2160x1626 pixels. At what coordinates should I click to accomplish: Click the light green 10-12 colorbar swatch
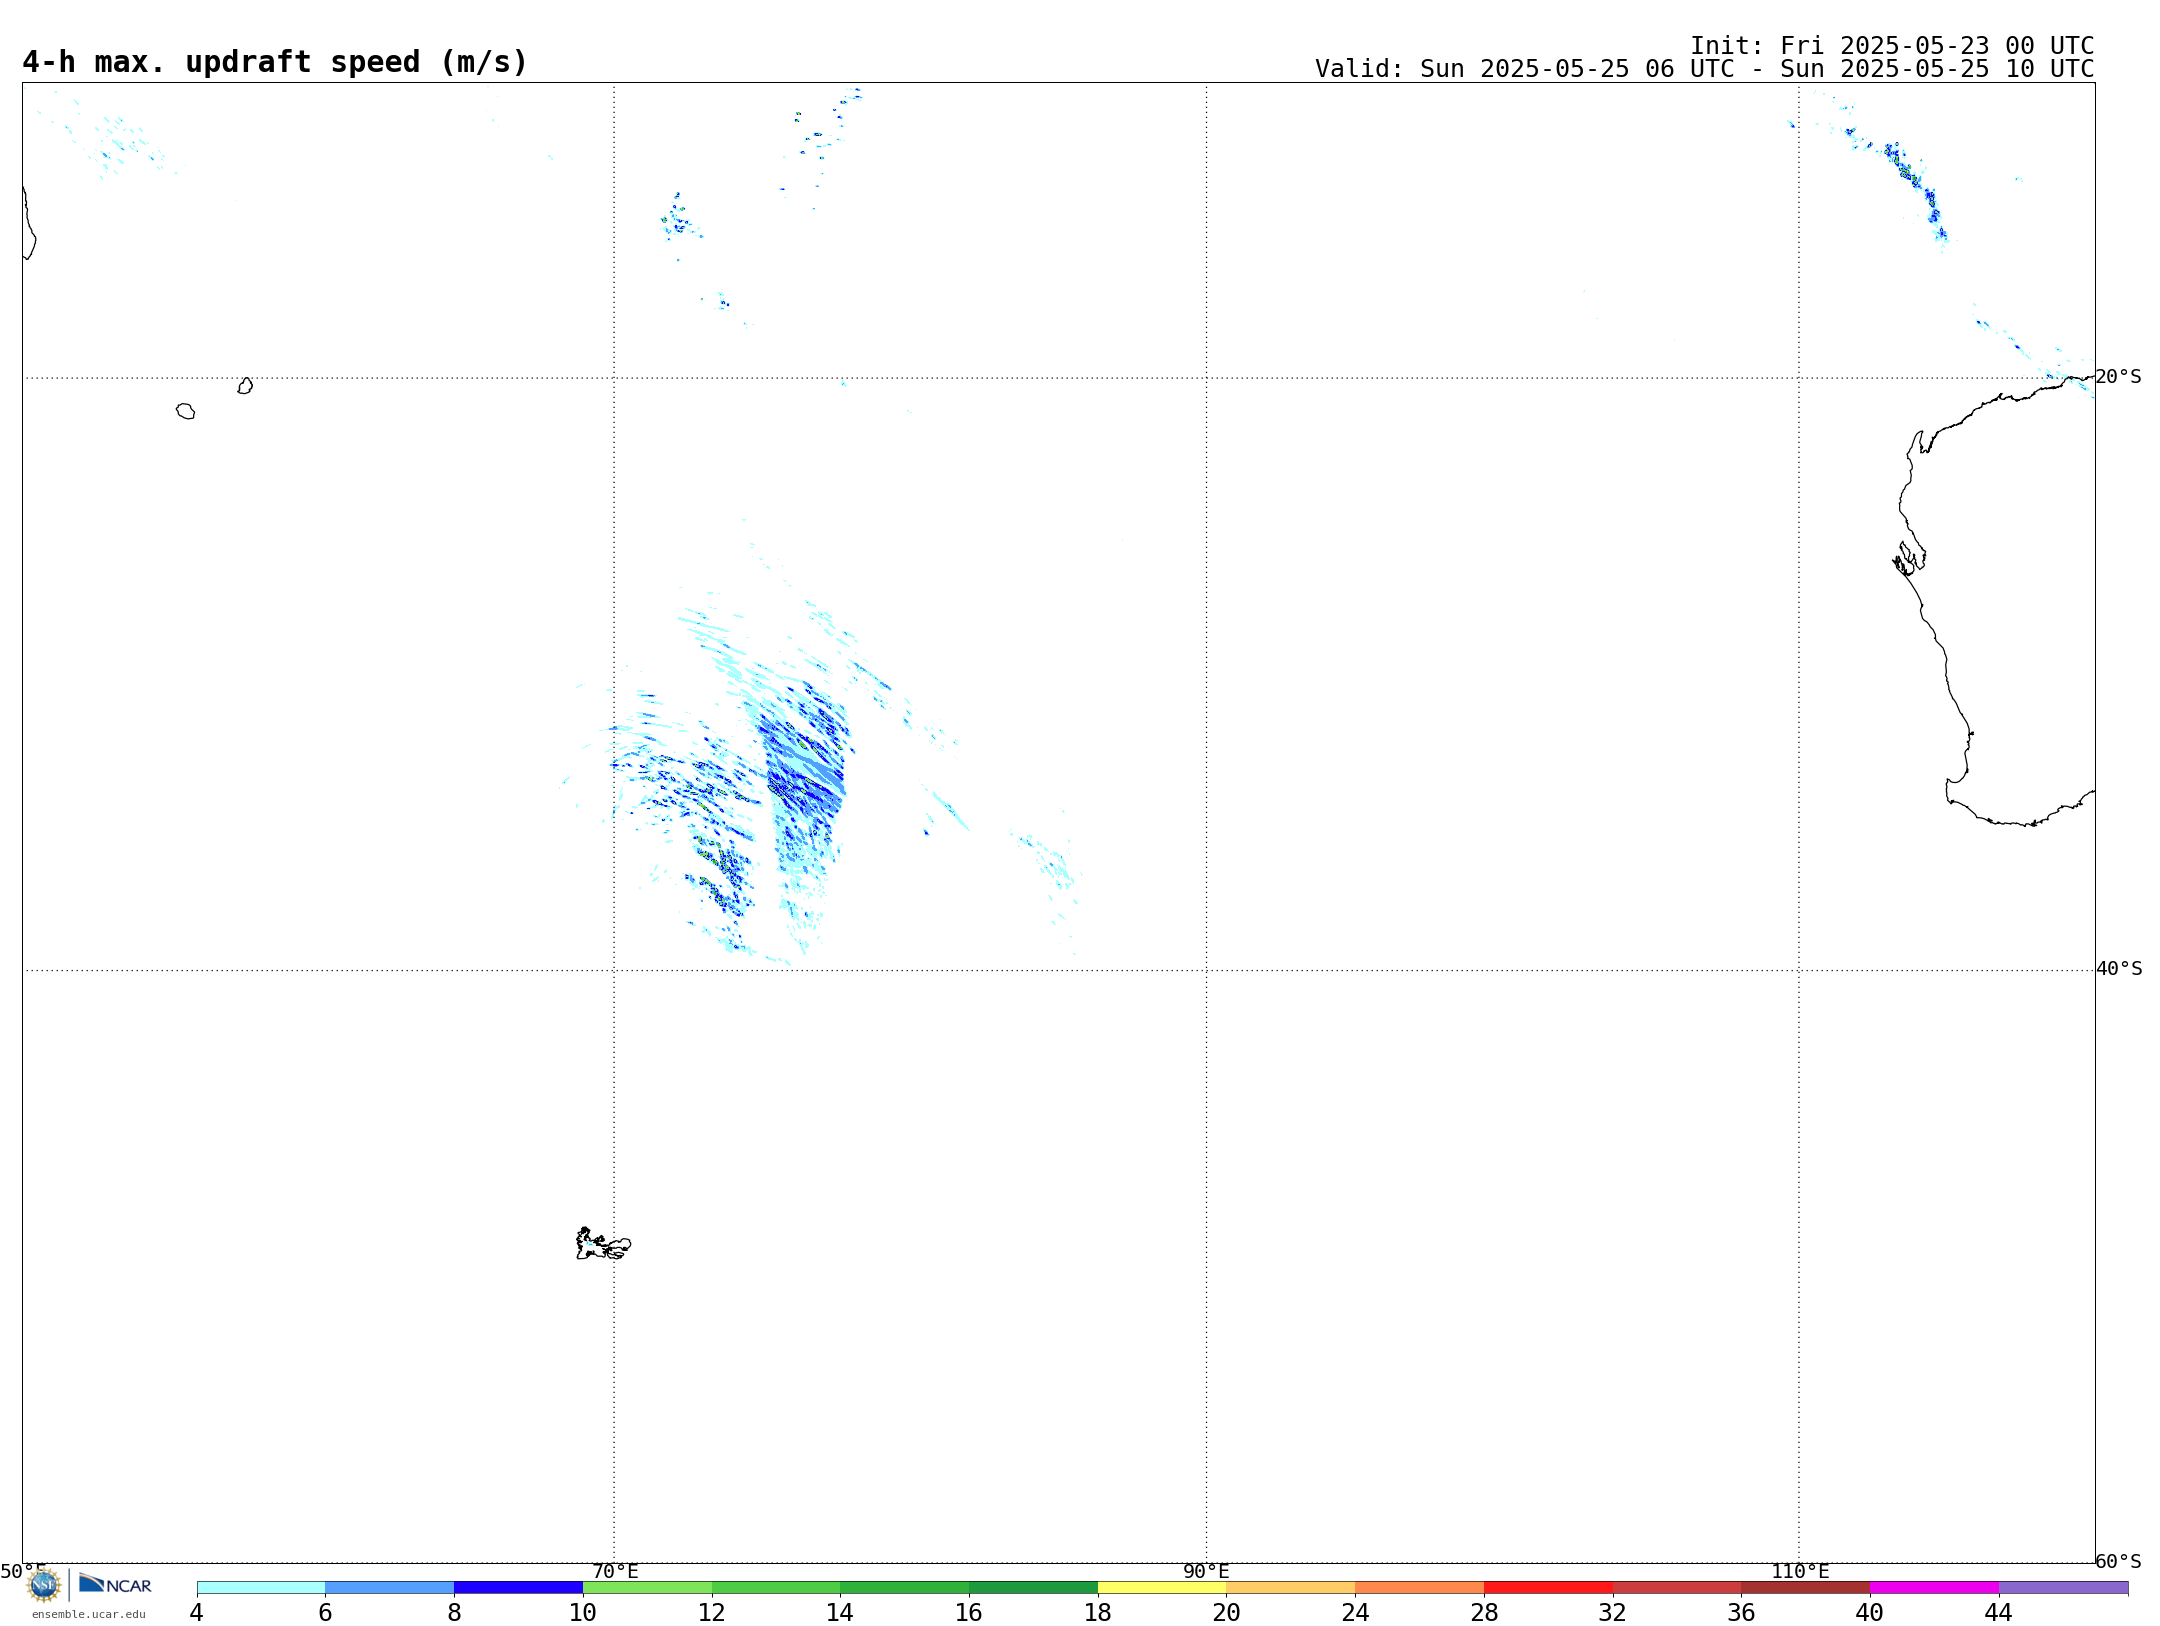click(x=647, y=1588)
